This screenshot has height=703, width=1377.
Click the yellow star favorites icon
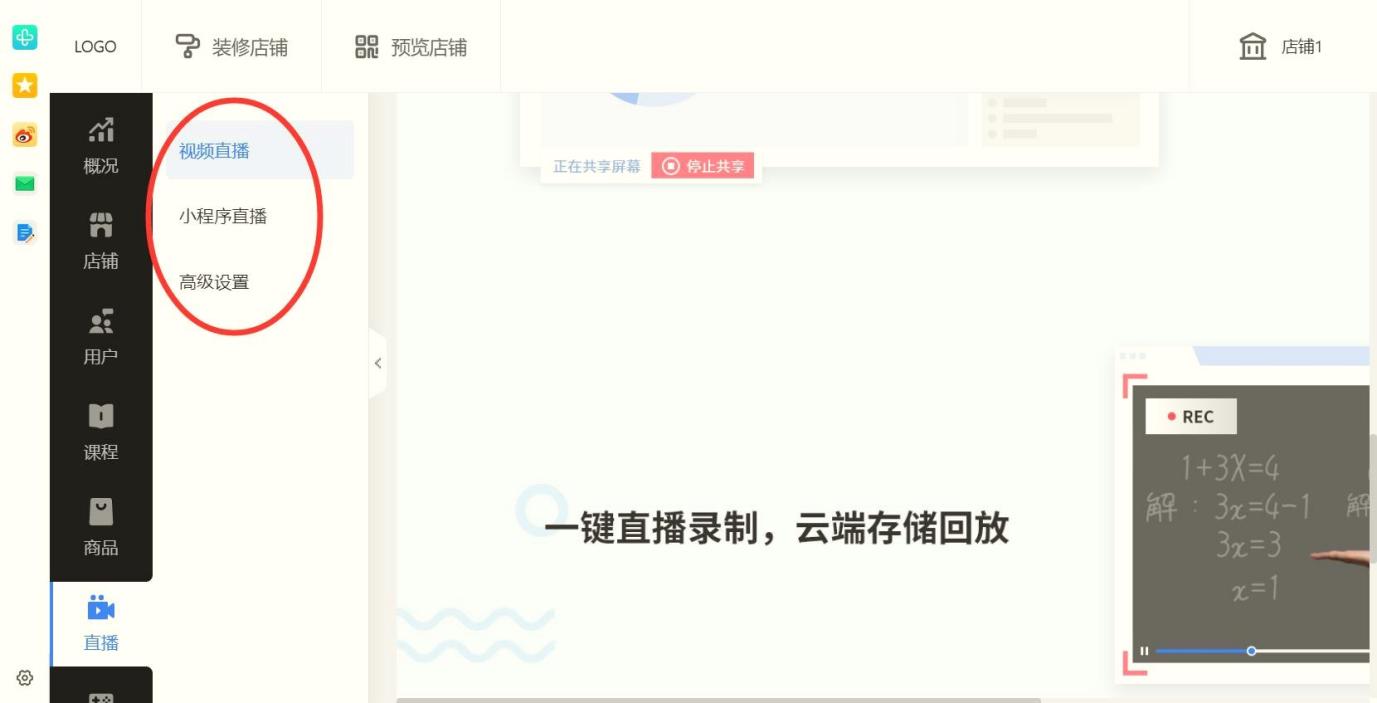pos(25,85)
